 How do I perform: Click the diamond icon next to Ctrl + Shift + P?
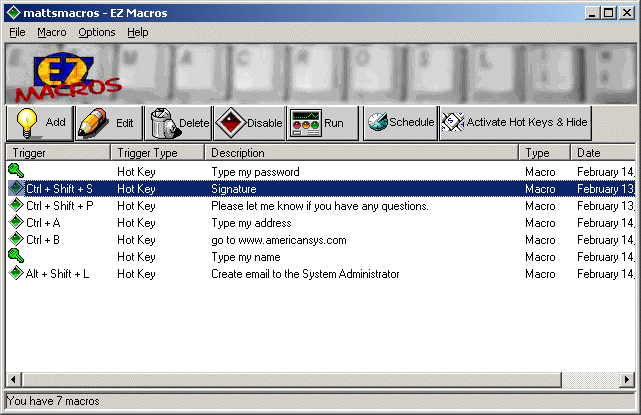(16, 205)
